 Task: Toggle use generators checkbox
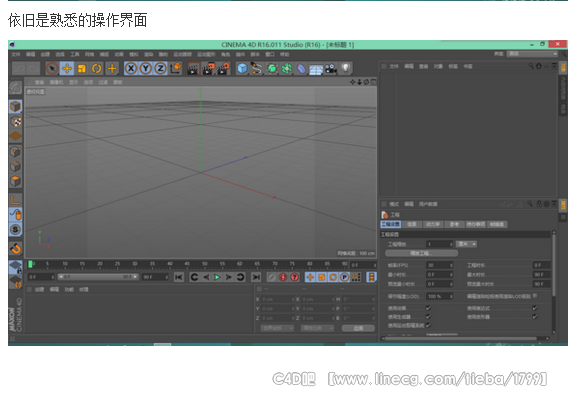click(428, 317)
